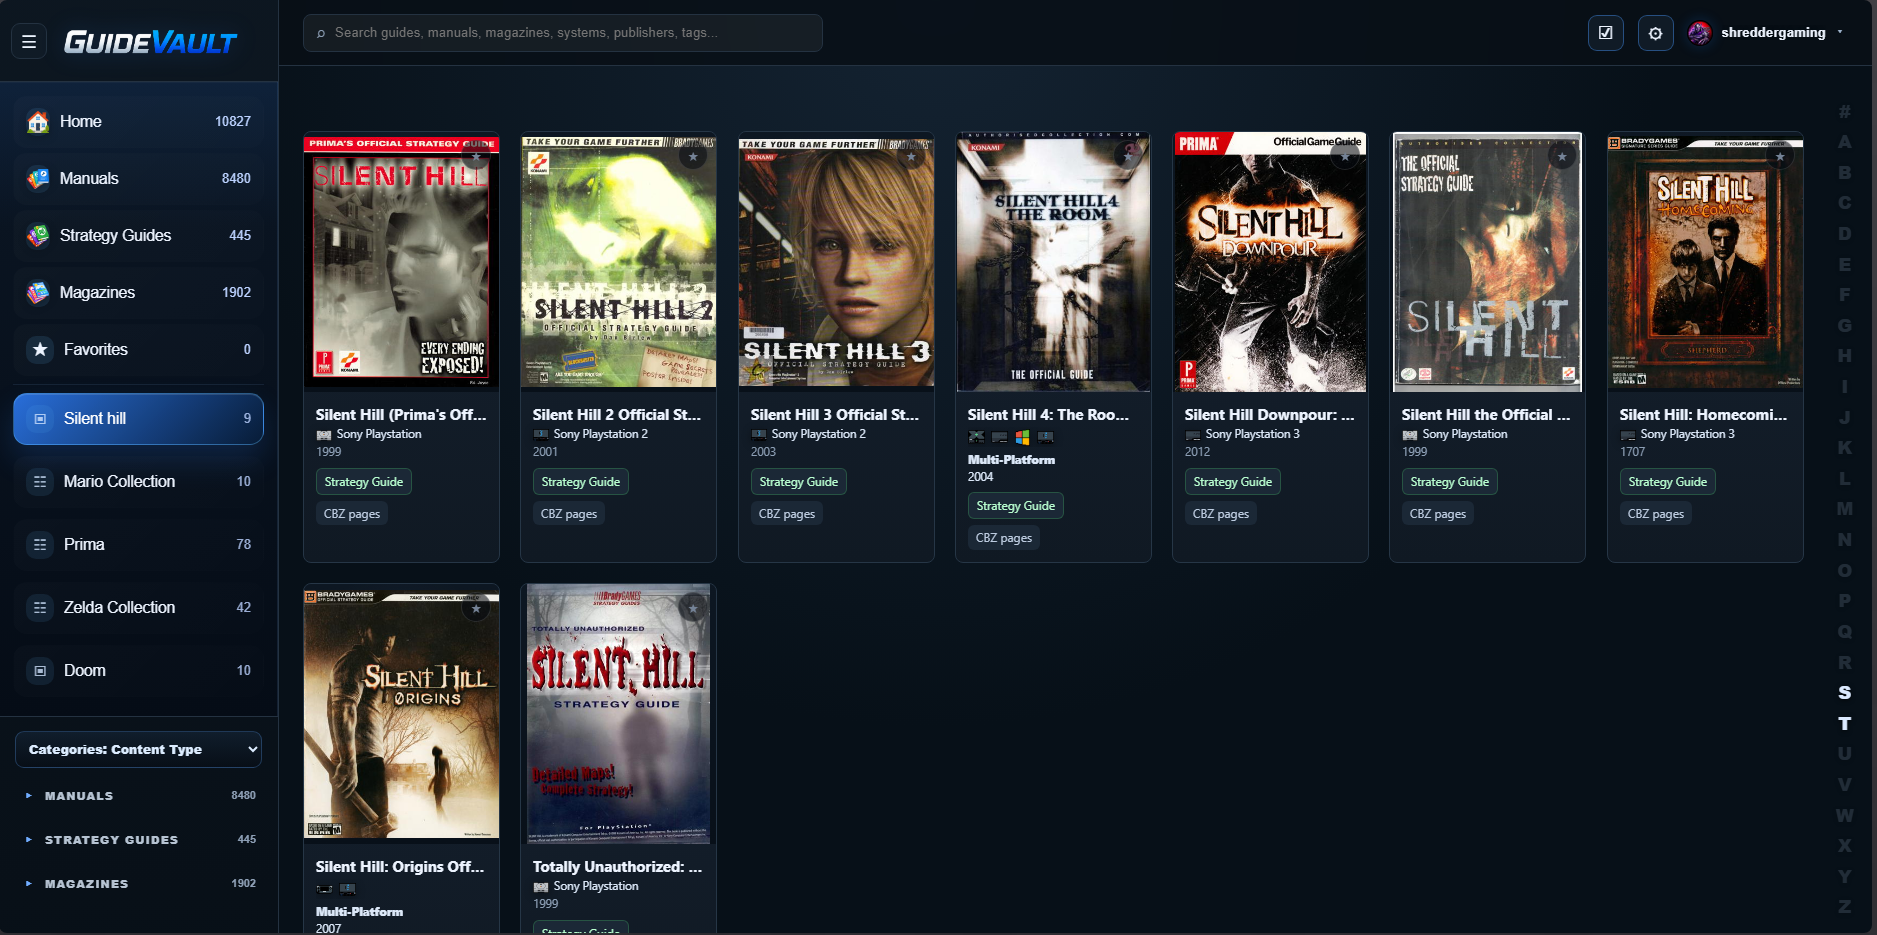Screen dimensions: 1877x935
Task: Open Magazines section in sidebar
Action: 138,292
